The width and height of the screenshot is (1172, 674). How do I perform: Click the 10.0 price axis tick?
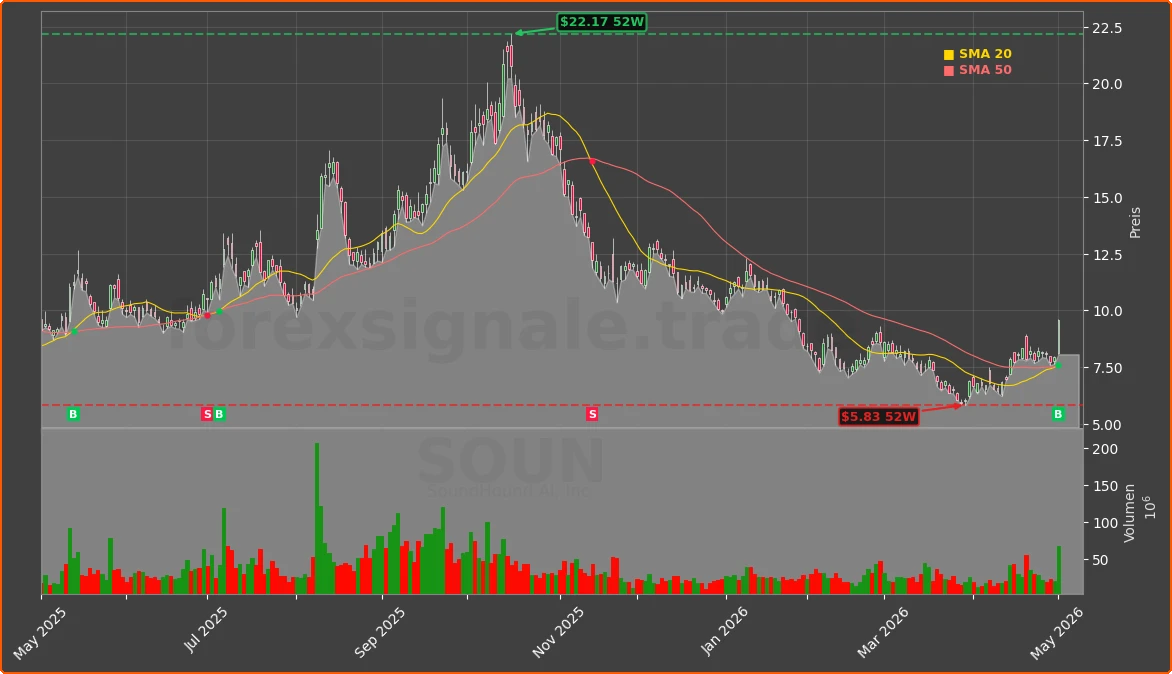(x=1107, y=312)
